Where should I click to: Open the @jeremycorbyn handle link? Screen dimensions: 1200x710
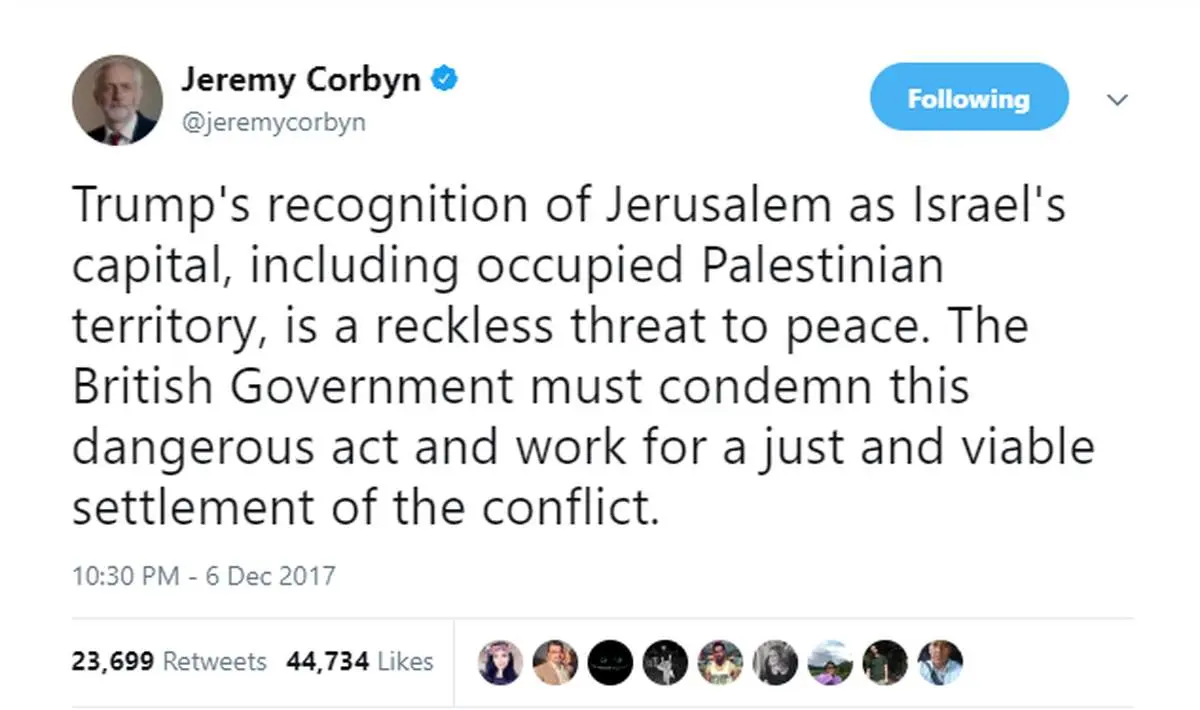pos(273,123)
